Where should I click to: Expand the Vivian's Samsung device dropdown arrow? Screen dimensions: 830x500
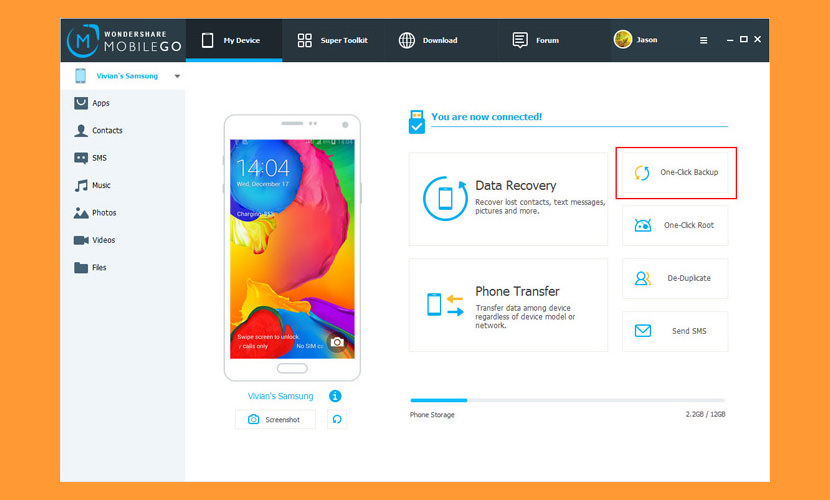177,76
